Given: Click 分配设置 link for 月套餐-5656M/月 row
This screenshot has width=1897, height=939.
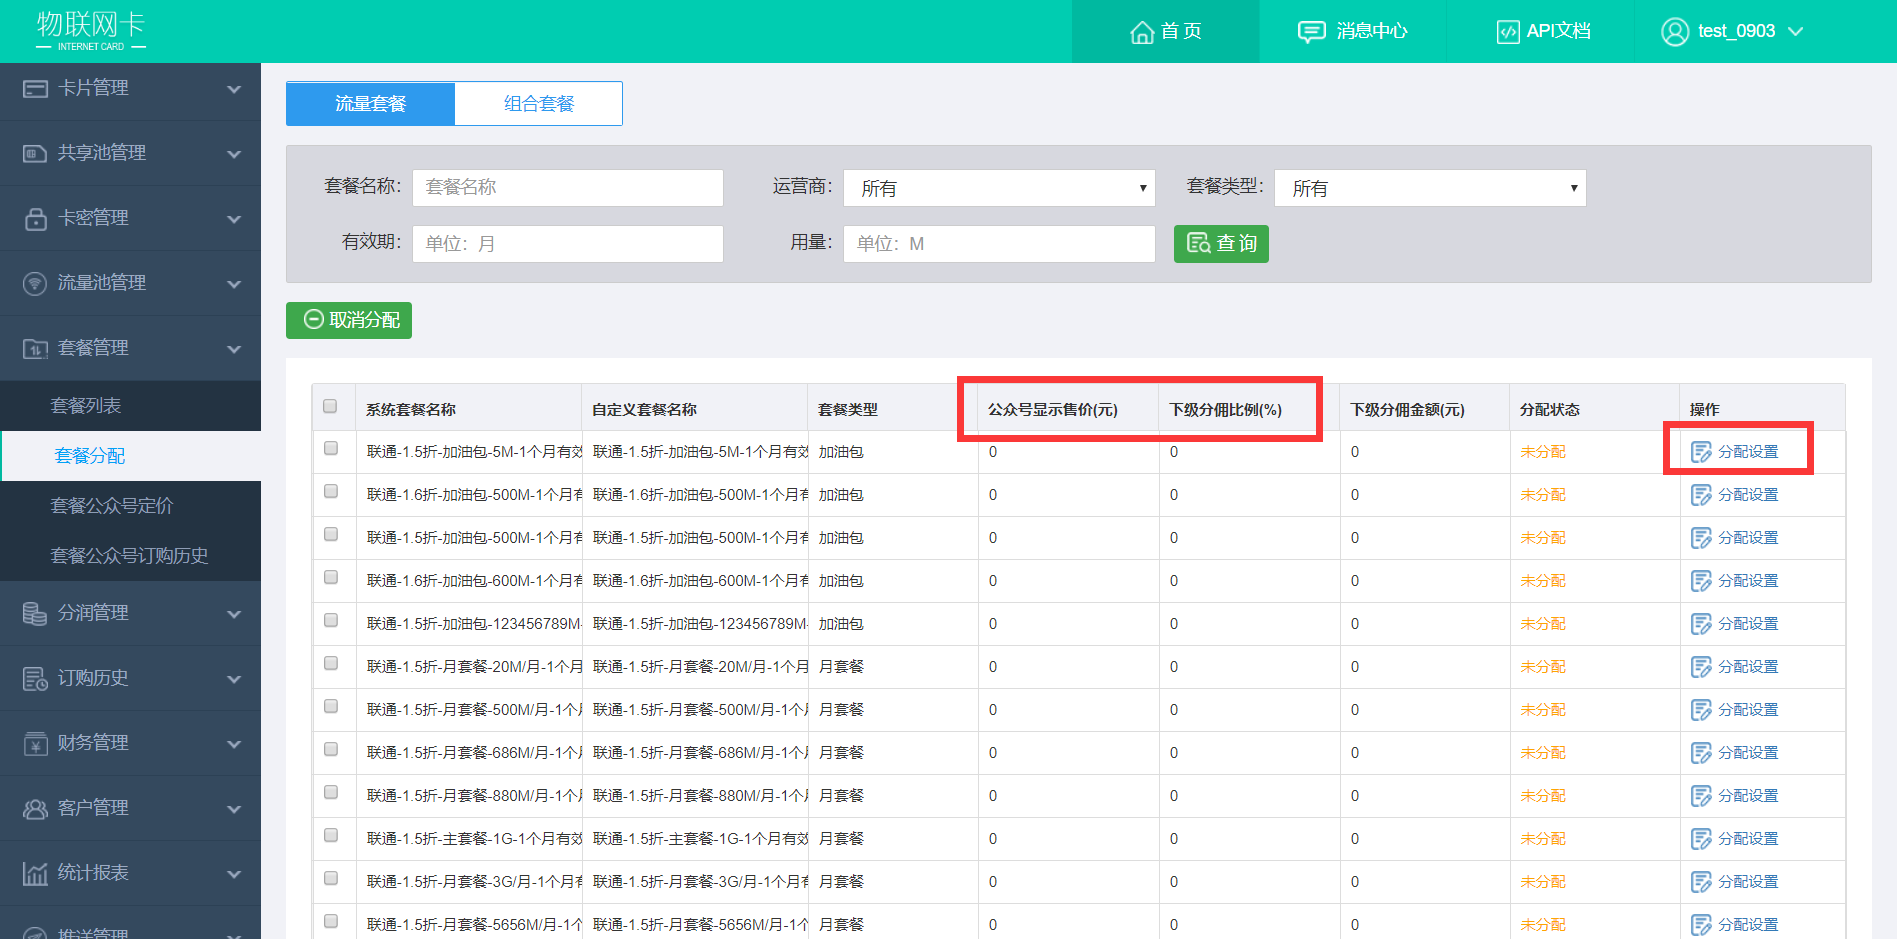Looking at the screenshot, I should pos(1747,925).
